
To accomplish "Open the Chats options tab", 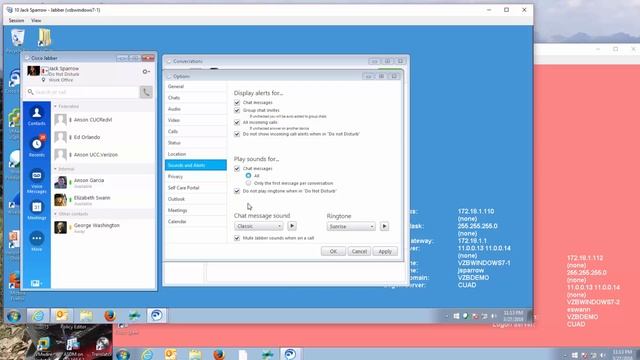I will click(x=196, y=98).
